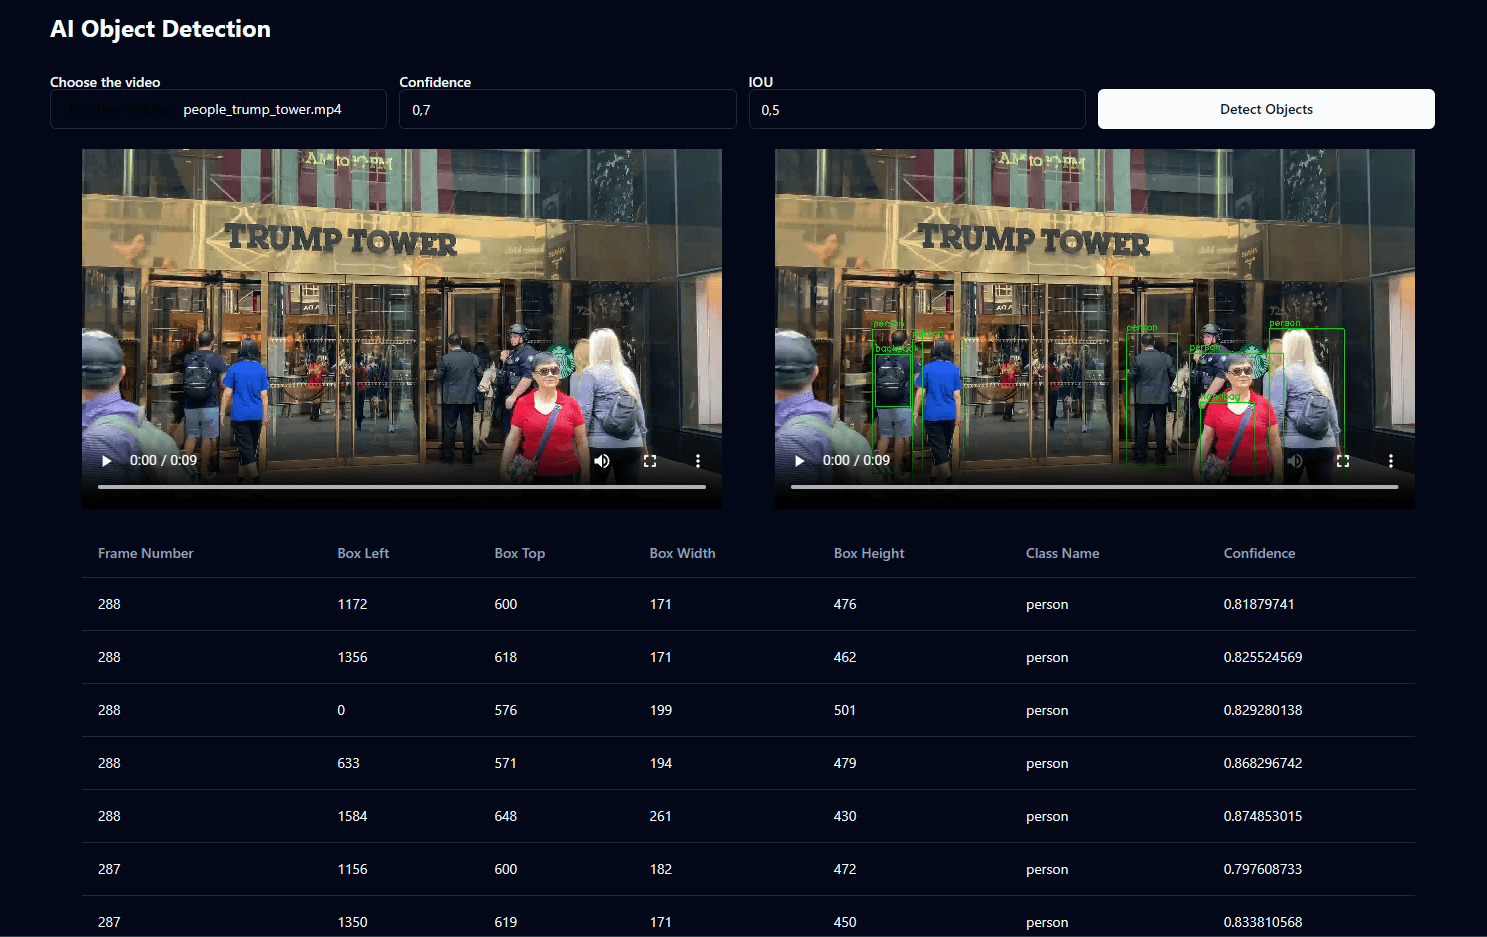Click Box Top value 576

click(506, 710)
